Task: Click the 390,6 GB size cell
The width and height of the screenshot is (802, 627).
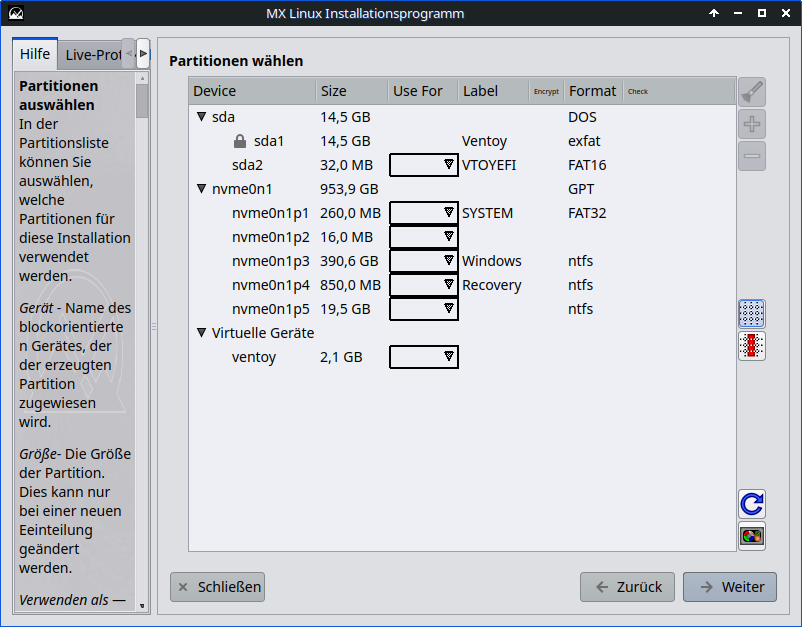Action: pos(349,261)
